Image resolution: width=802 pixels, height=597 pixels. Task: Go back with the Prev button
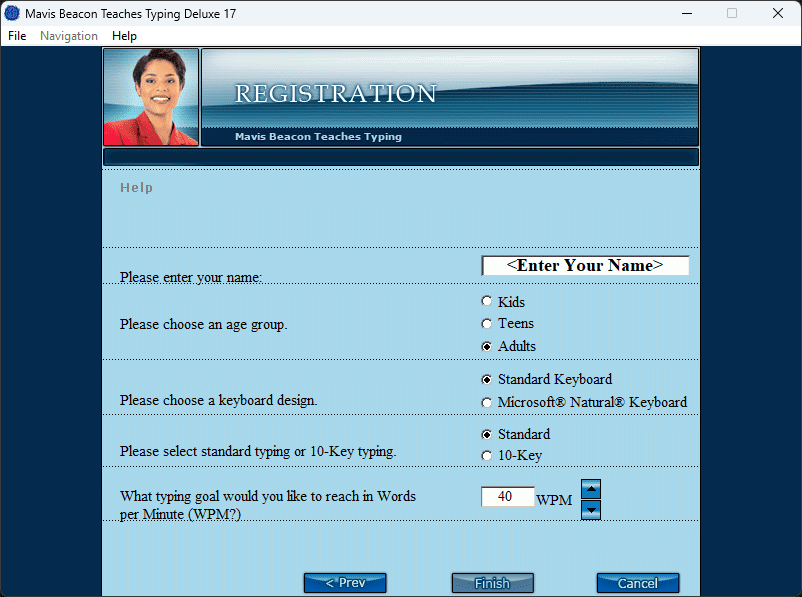[345, 583]
